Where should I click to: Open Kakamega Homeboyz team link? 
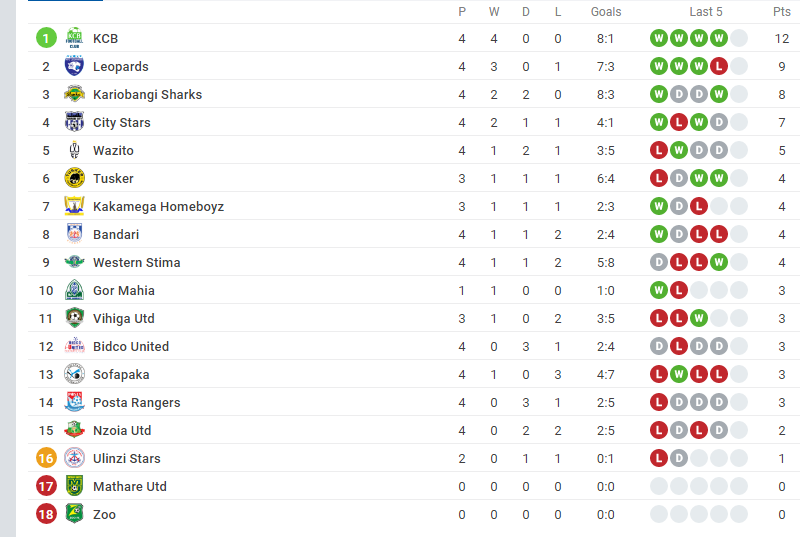coord(158,207)
